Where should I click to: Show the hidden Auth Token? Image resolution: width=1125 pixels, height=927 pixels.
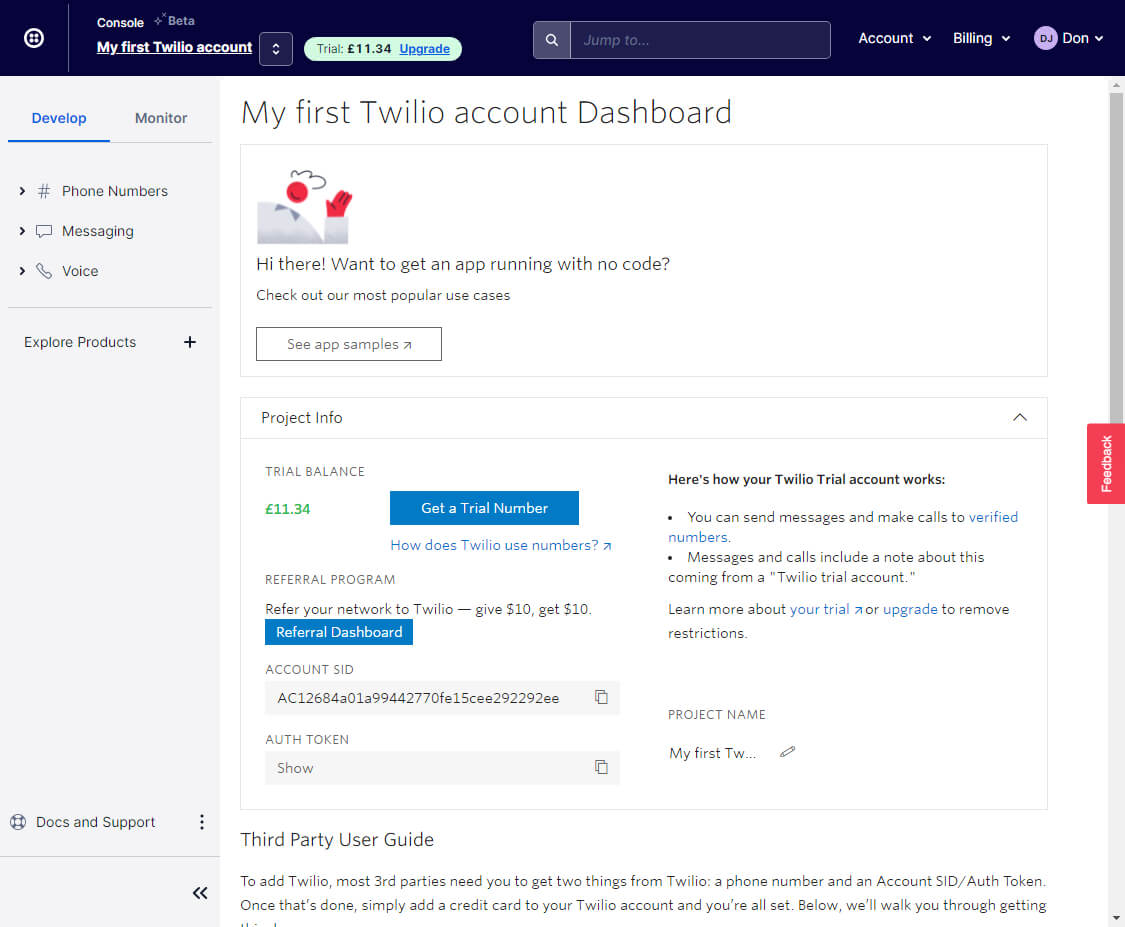click(295, 768)
